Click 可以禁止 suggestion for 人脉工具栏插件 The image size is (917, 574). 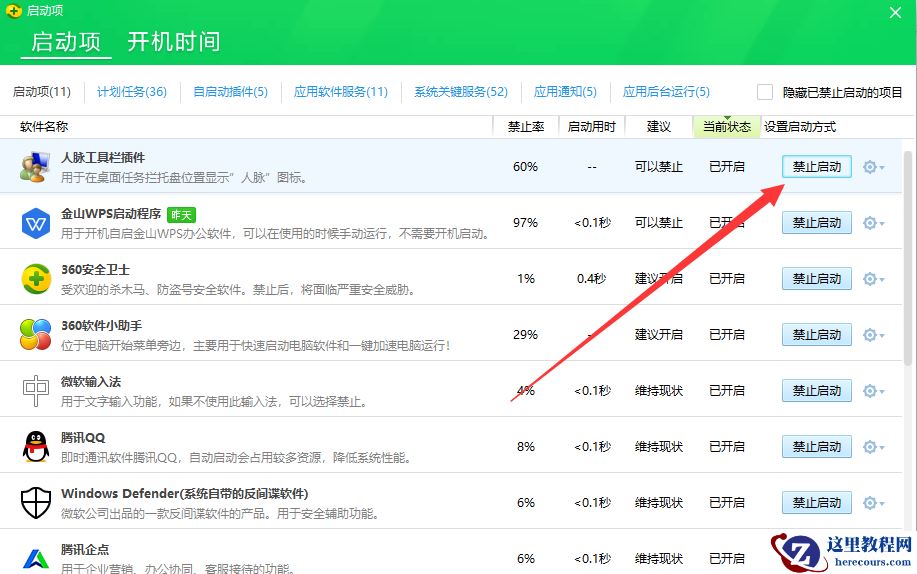pyautogui.click(x=659, y=167)
